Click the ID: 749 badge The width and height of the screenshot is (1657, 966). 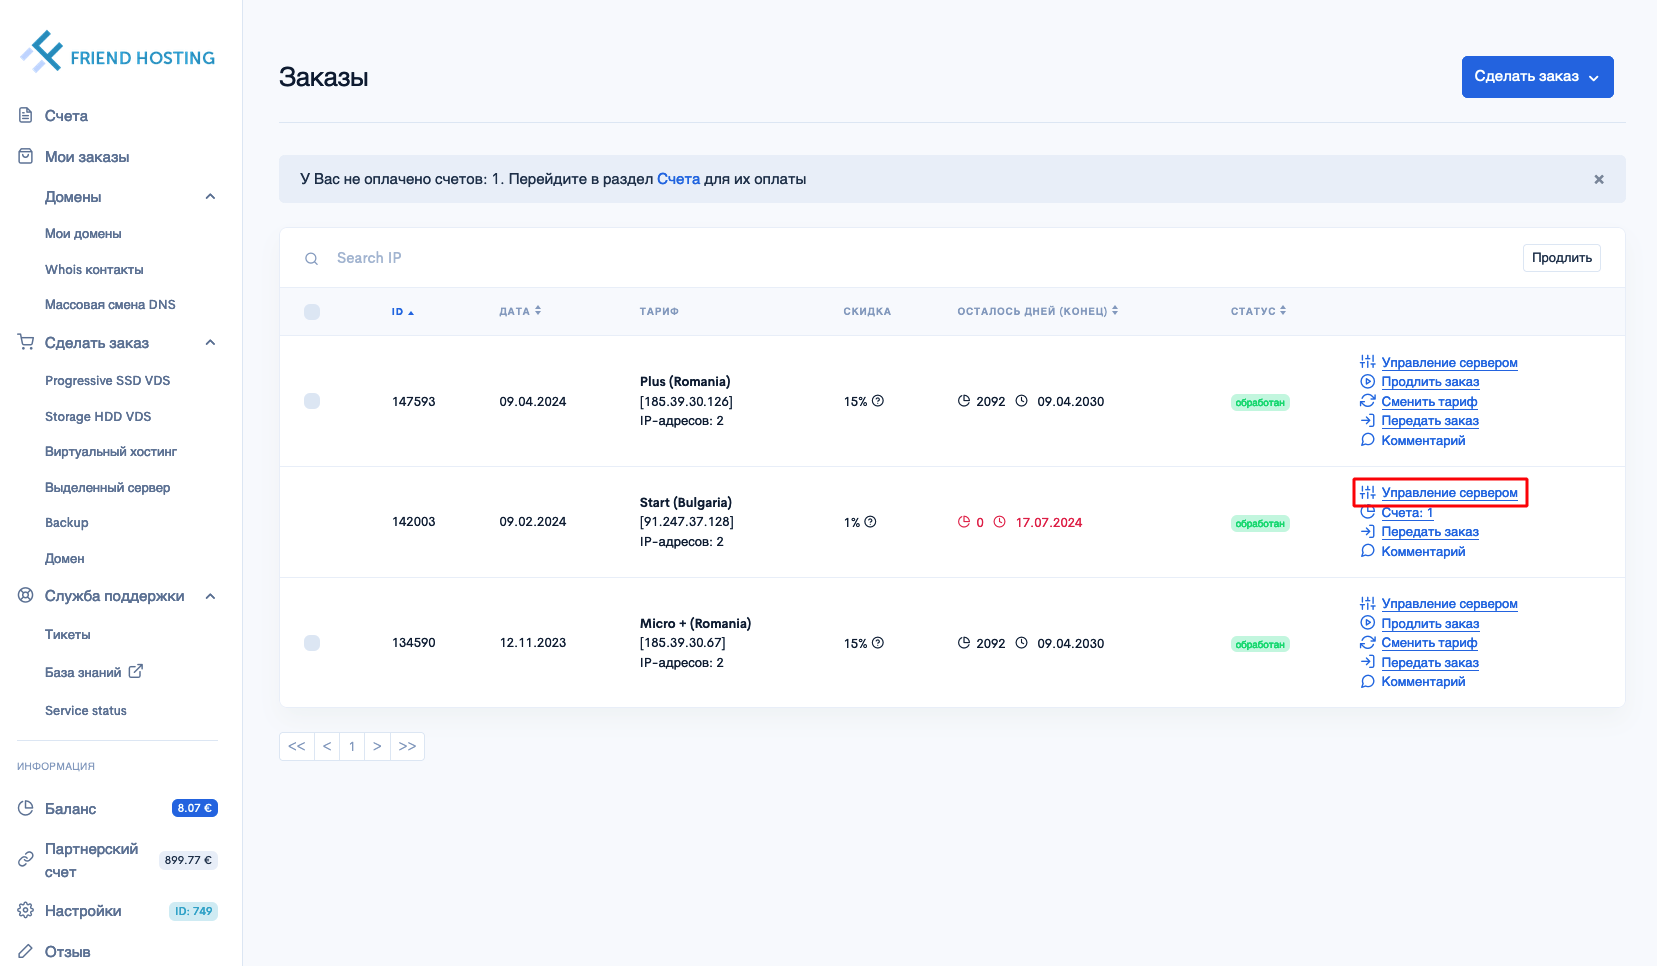pos(194,911)
